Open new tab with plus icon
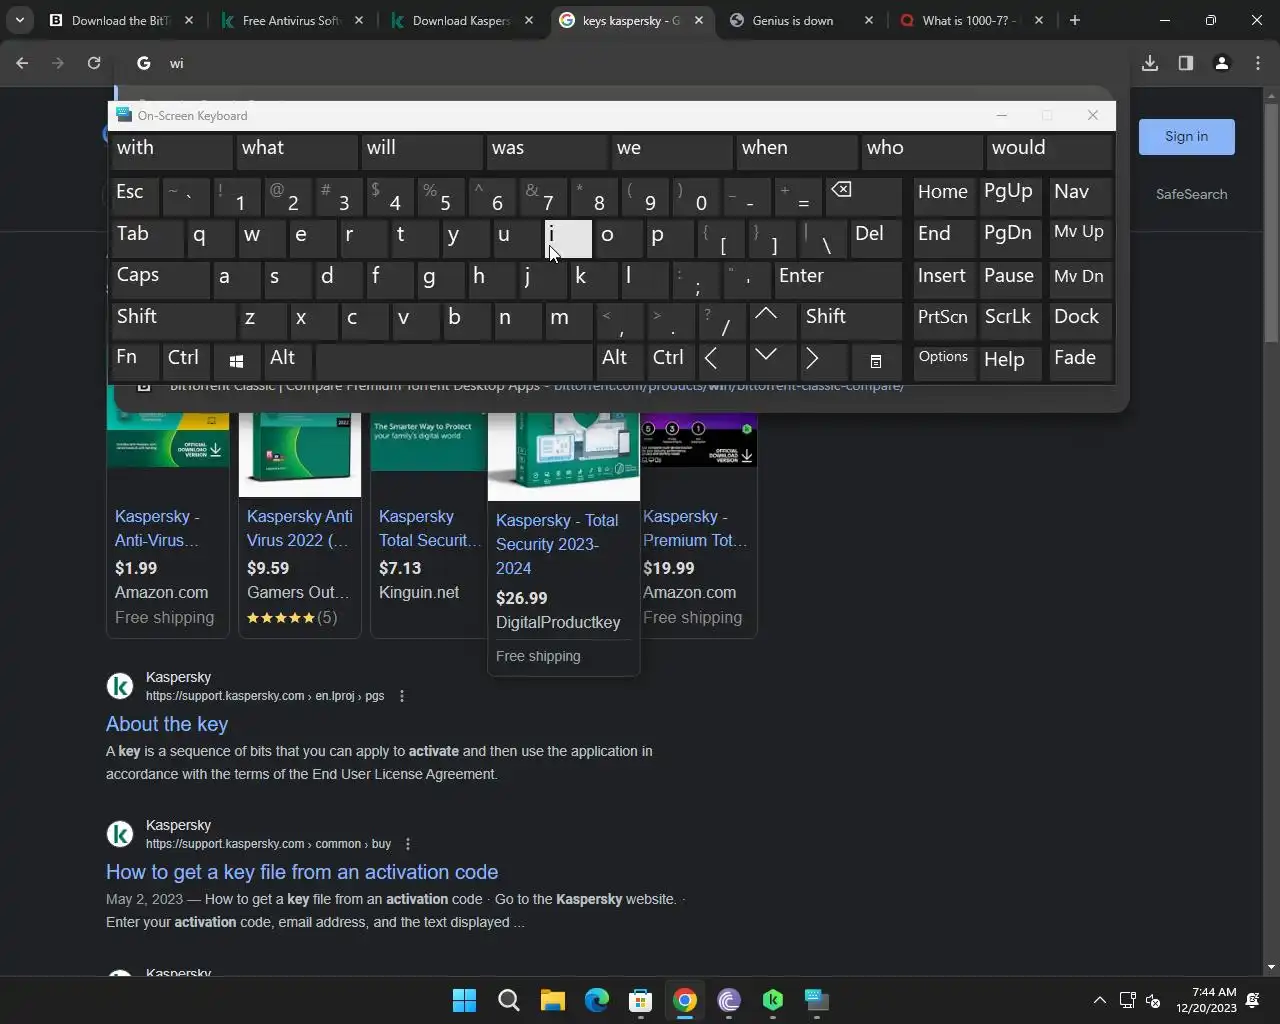This screenshot has width=1280, height=1024. click(x=1075, y=20)
